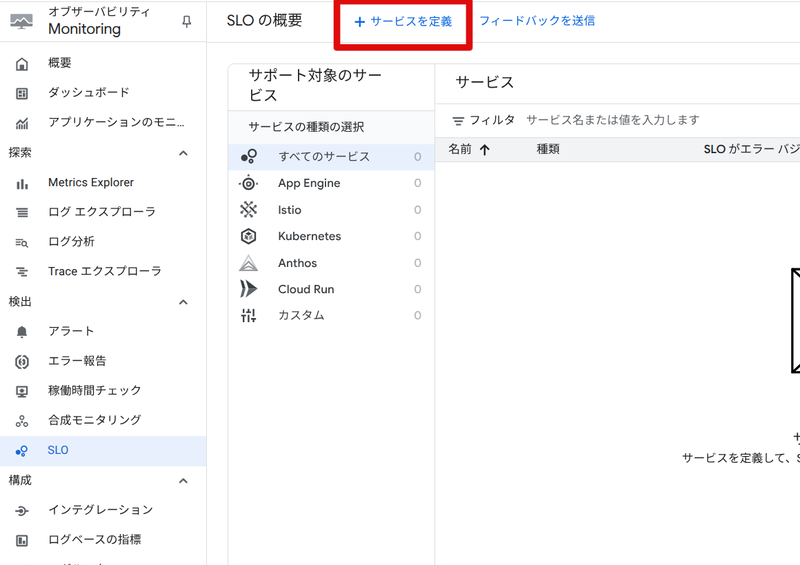The width and height of the screenshot is (800, 565).
Task: Click the すべてのサービス icon
Action: tap(248, 156)
